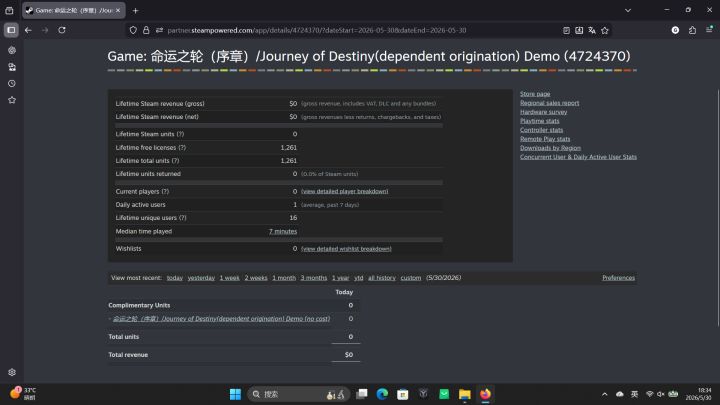This screenshot has height=405, width=720.
Task: Open the Windows Start menu
Action: [235, 394]
